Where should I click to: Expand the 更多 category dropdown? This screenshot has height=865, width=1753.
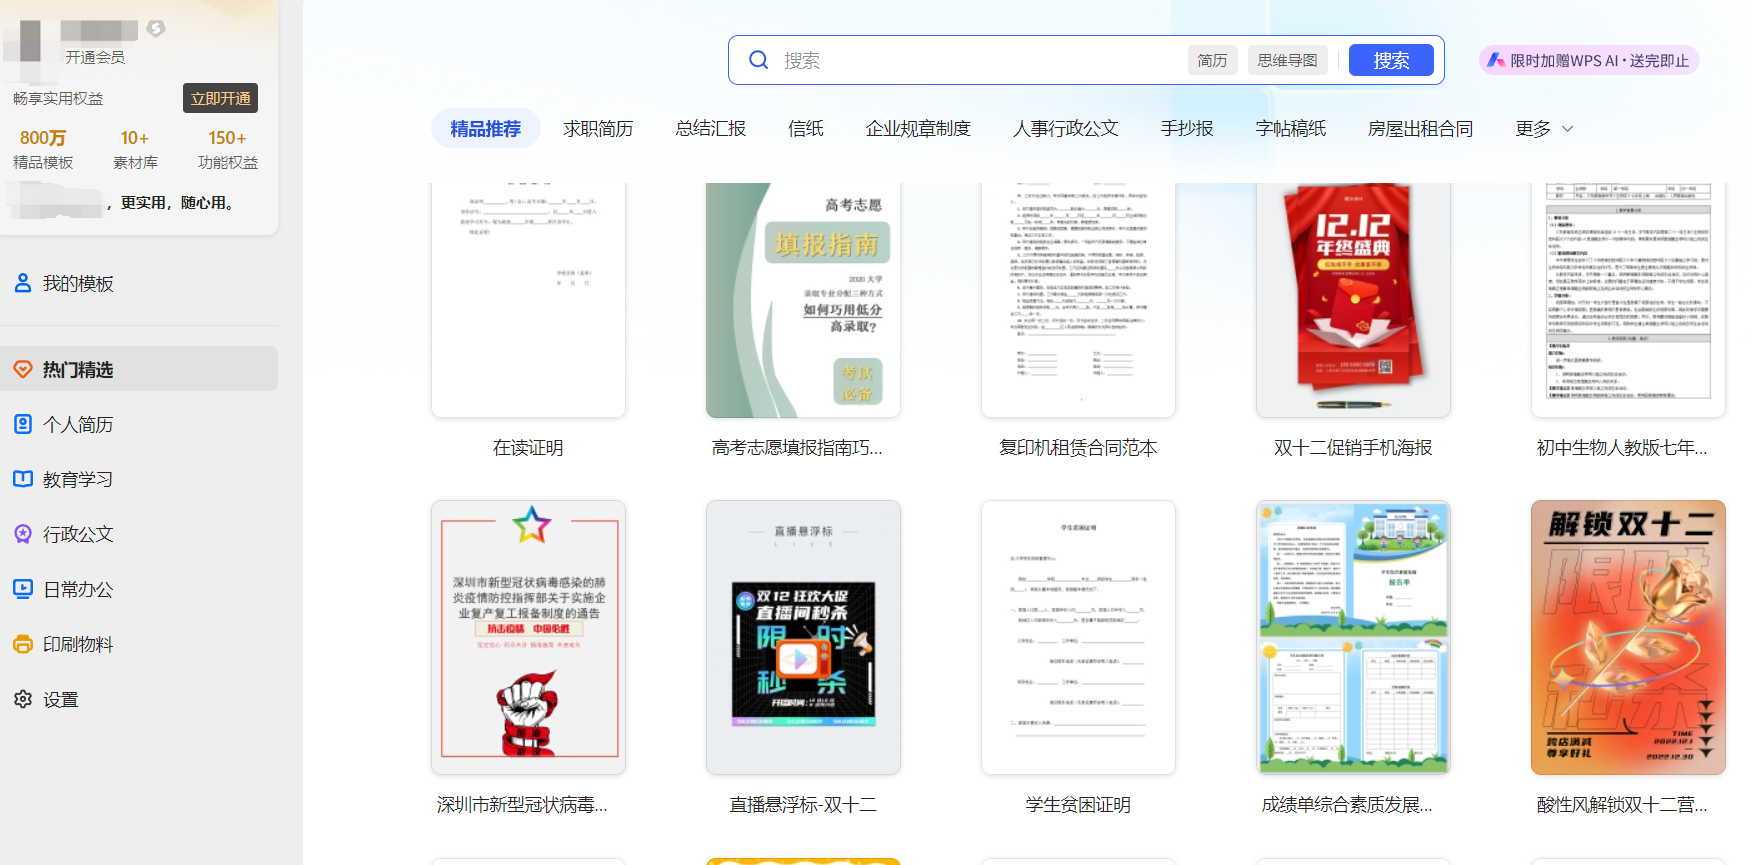coord(1545,129)
